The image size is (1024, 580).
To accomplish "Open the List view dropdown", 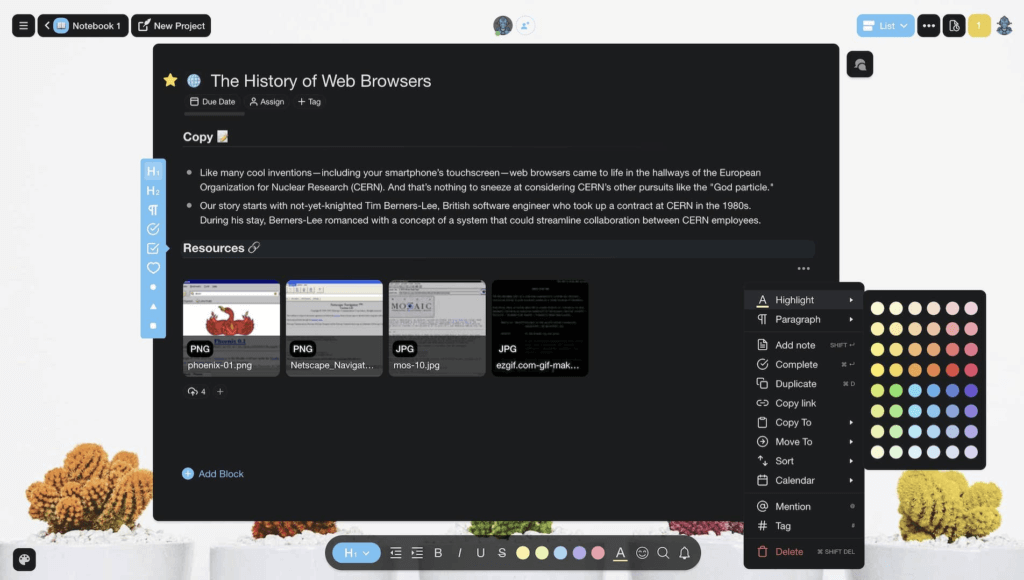I will (885, 25).
